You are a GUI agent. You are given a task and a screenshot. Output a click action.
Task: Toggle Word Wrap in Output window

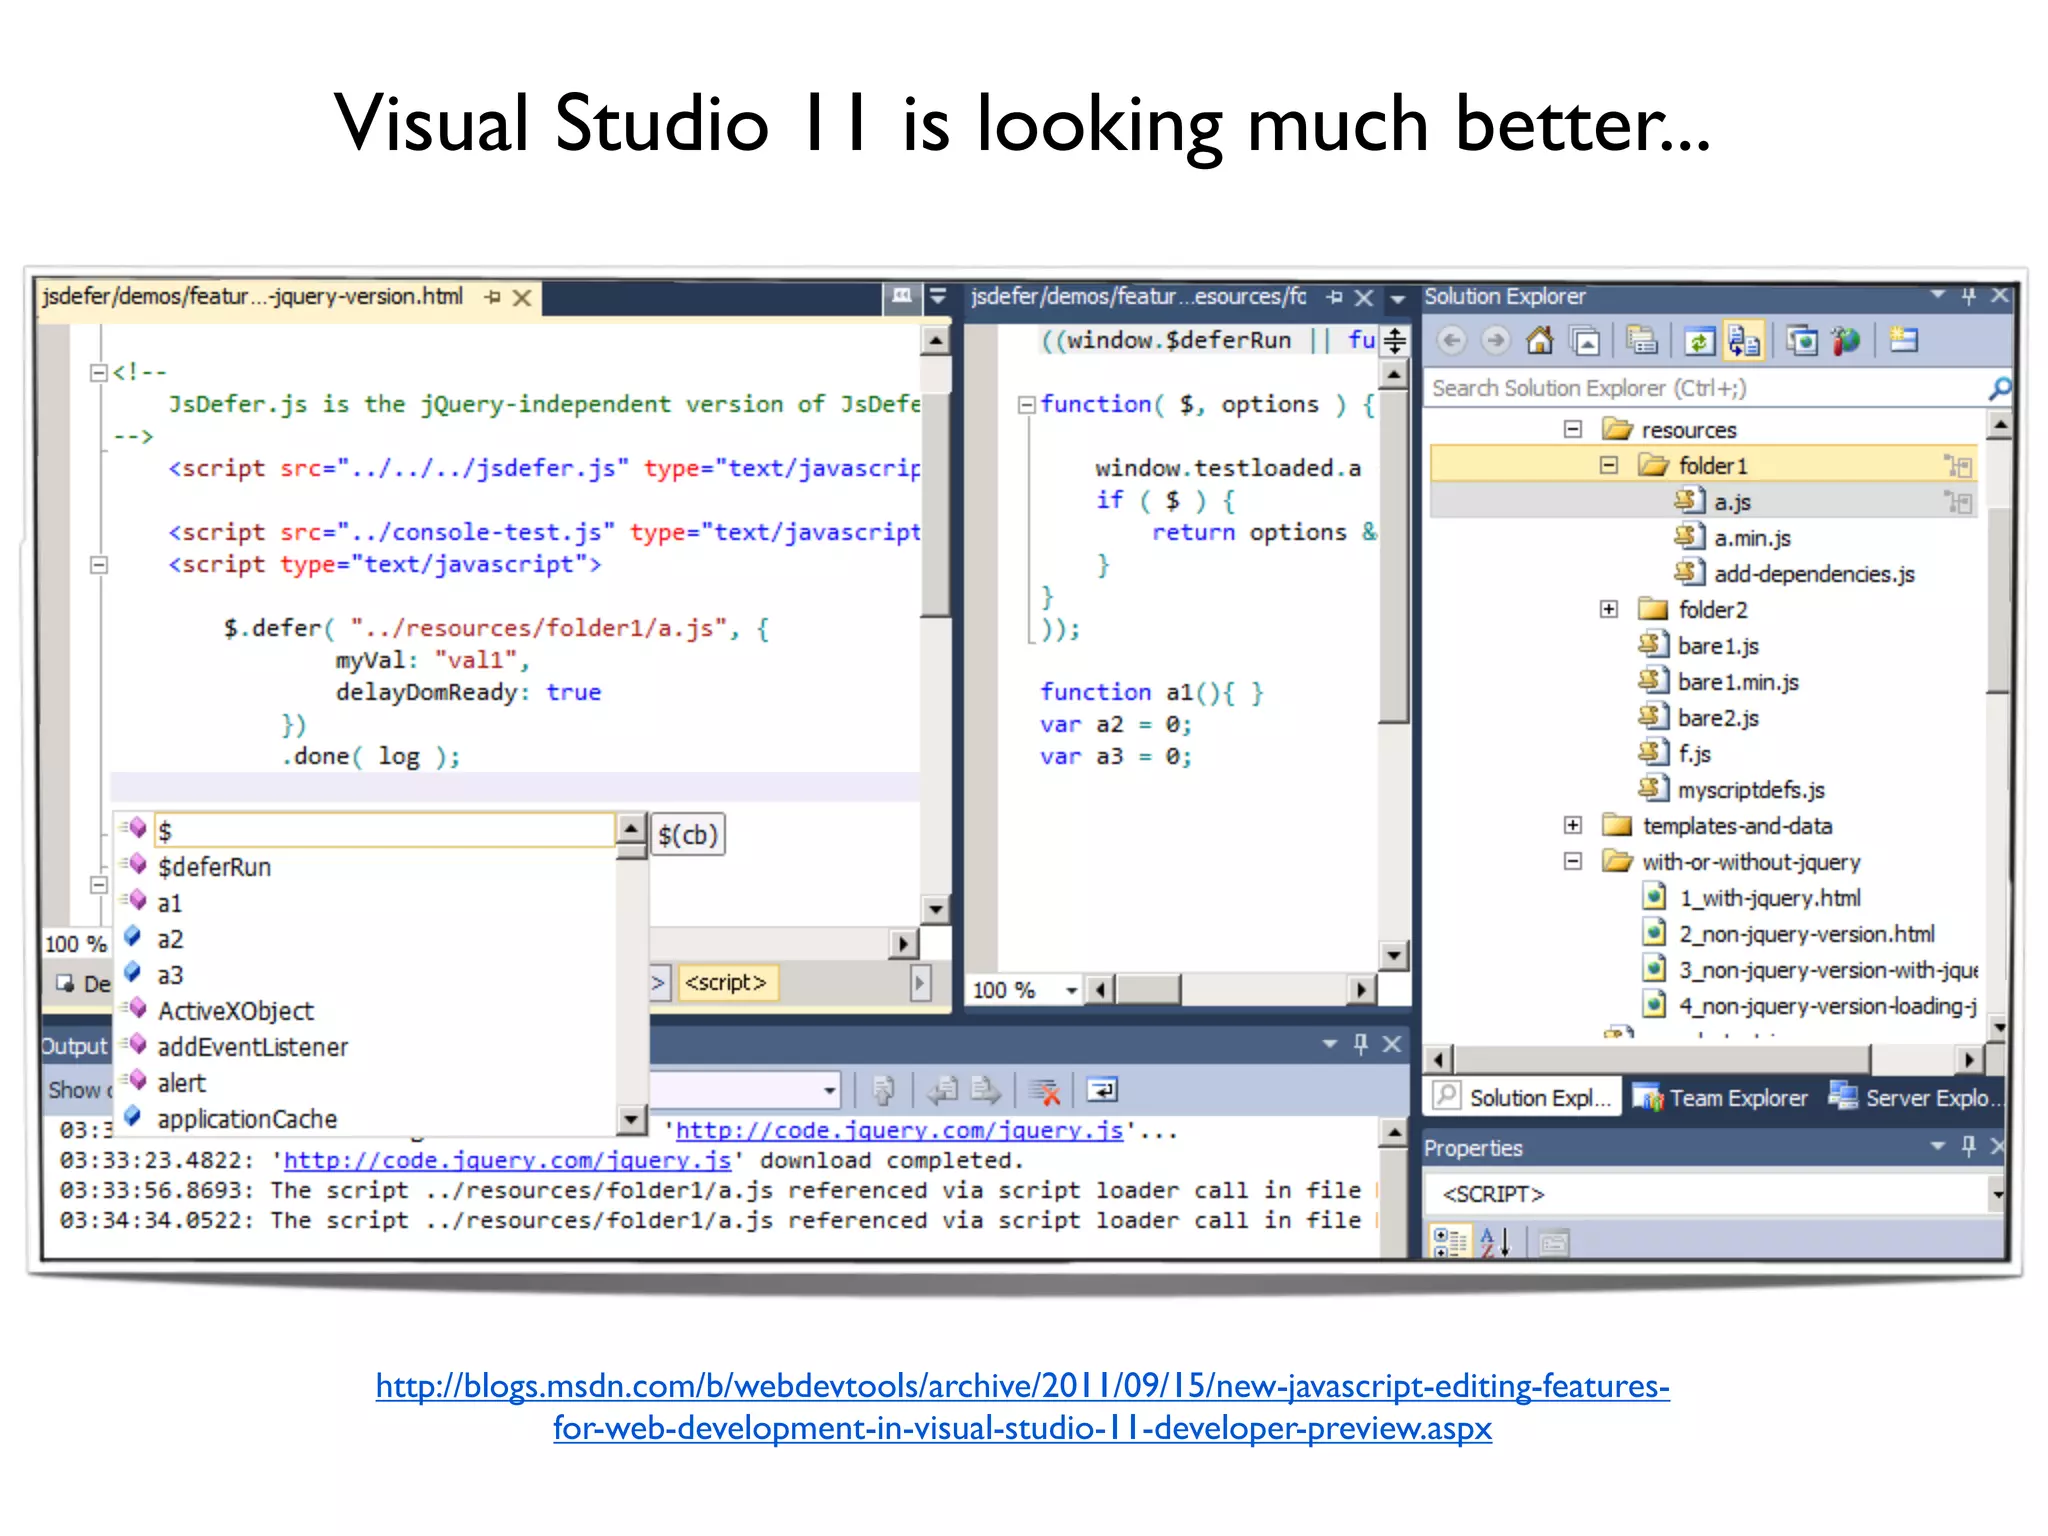(x=1102, y=1090)
